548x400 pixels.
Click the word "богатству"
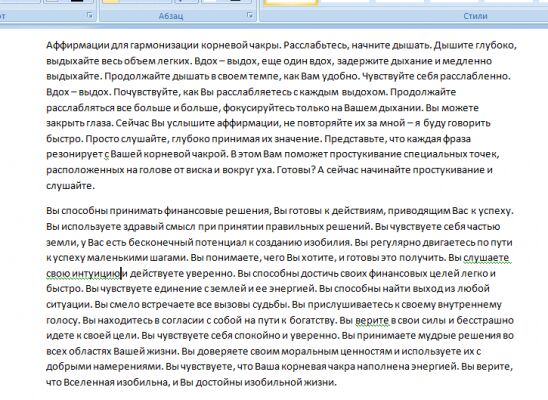click(x=312, y=320)
